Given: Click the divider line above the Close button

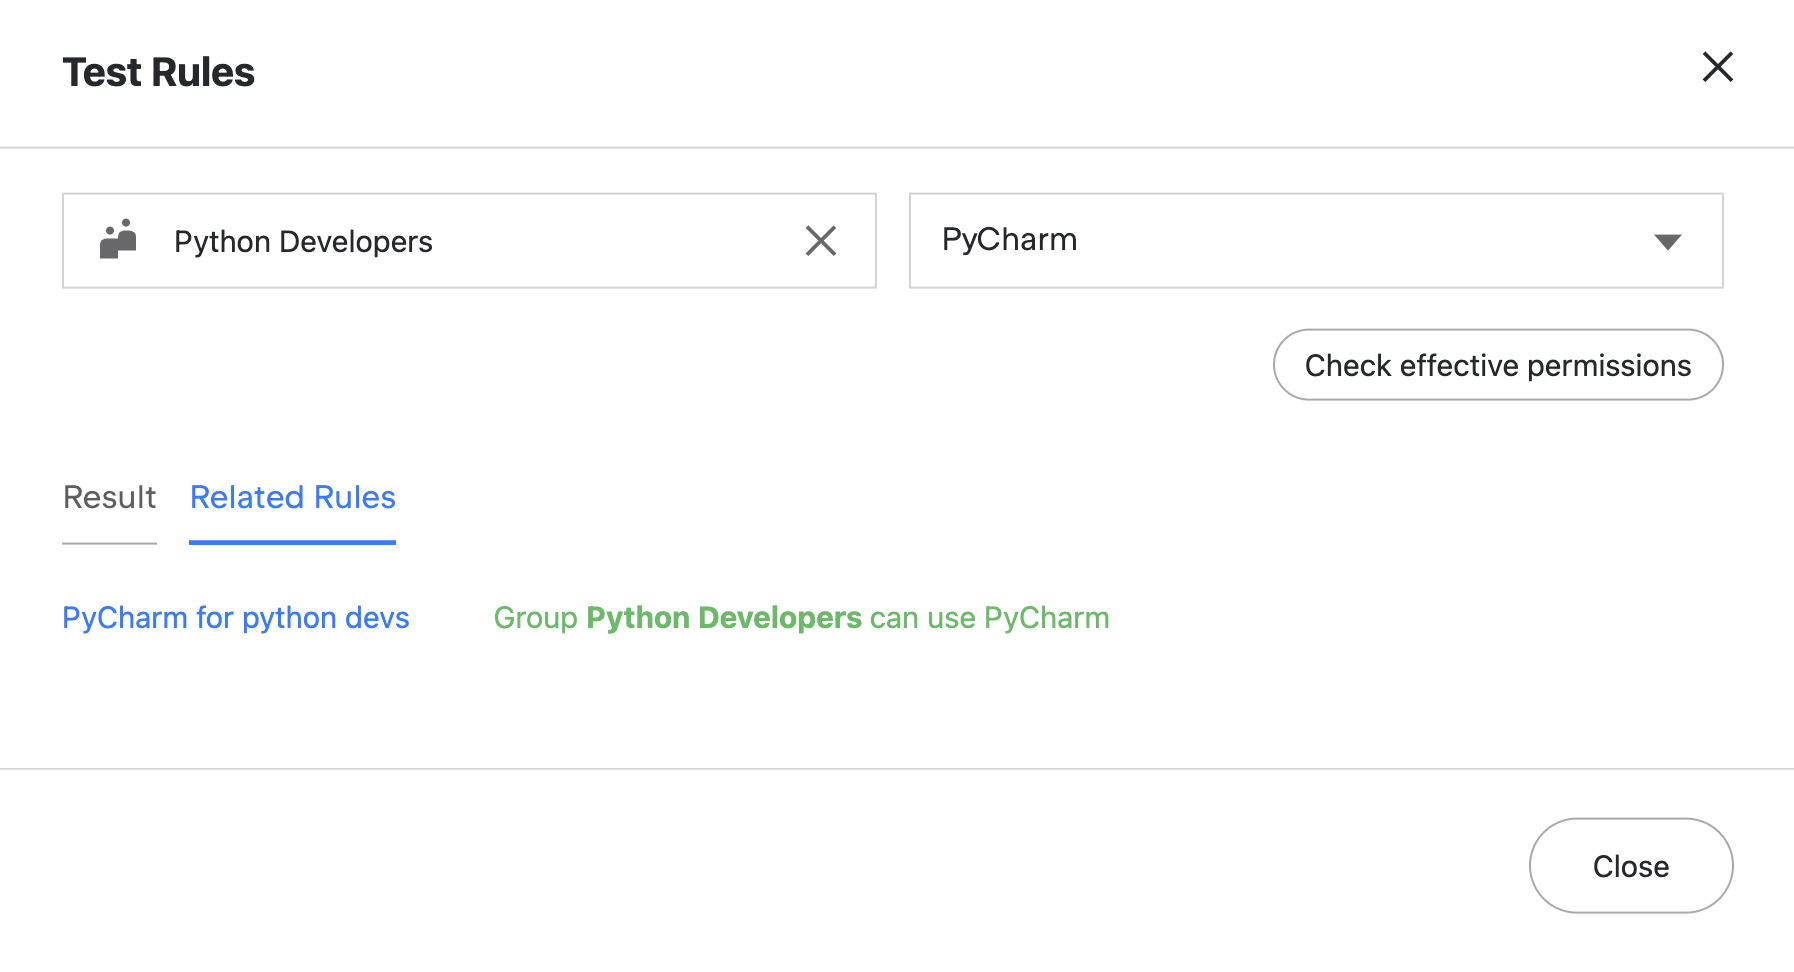Looking at the screenshot, I should tap(897, 769).
